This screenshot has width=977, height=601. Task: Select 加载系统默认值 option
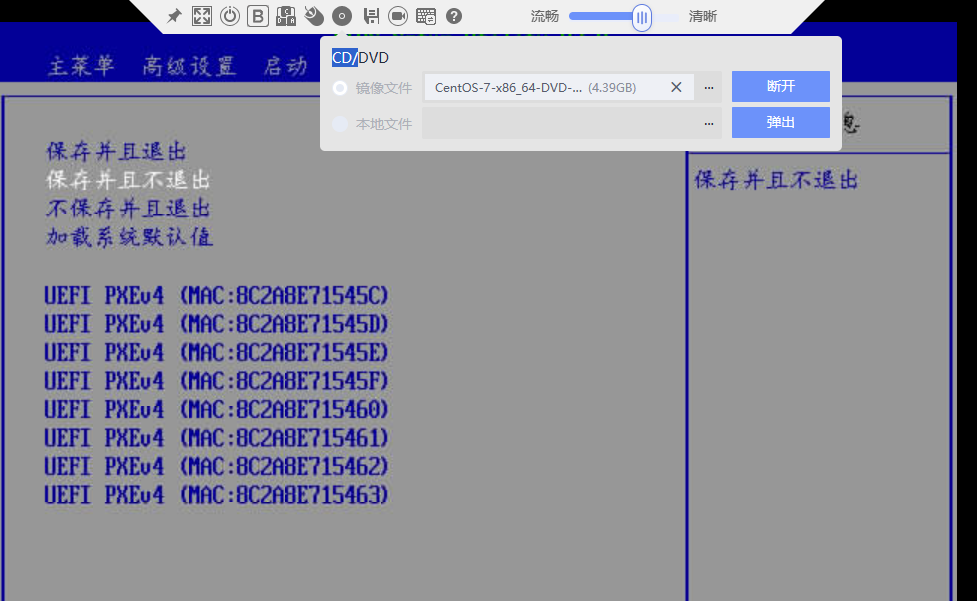(x=130, y=237)
